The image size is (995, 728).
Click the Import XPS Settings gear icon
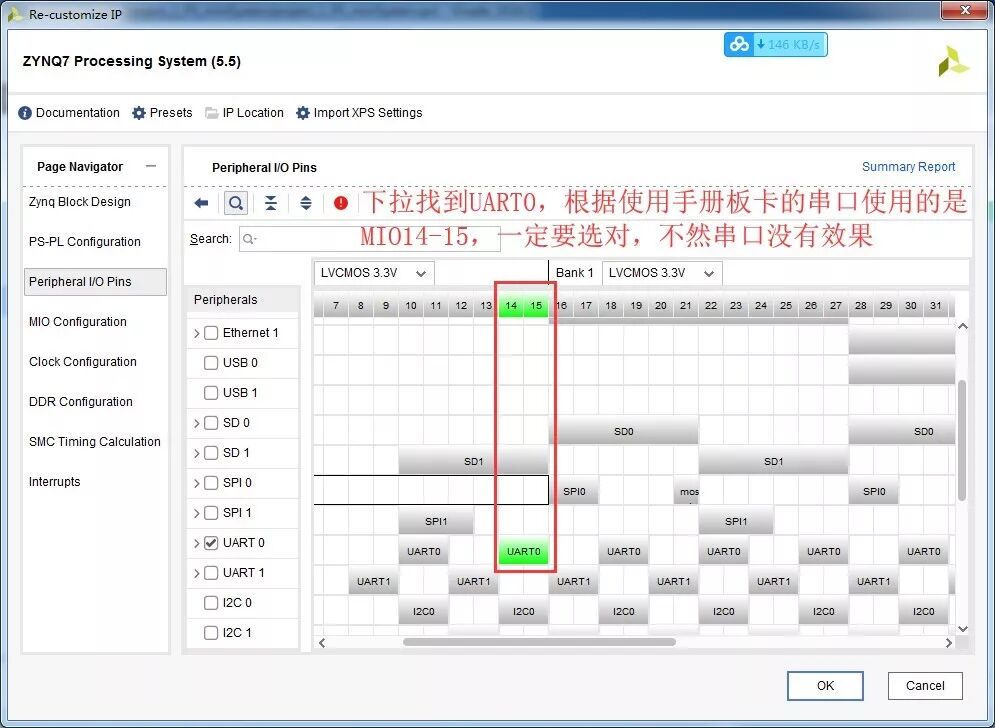pyautogui.click(x=303, y=113)
